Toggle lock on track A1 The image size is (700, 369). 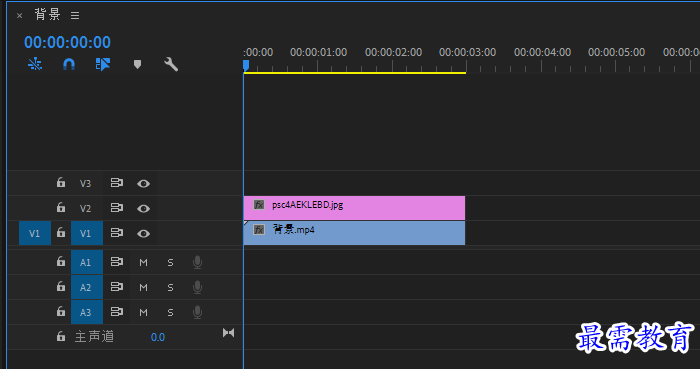coord(61,262)
